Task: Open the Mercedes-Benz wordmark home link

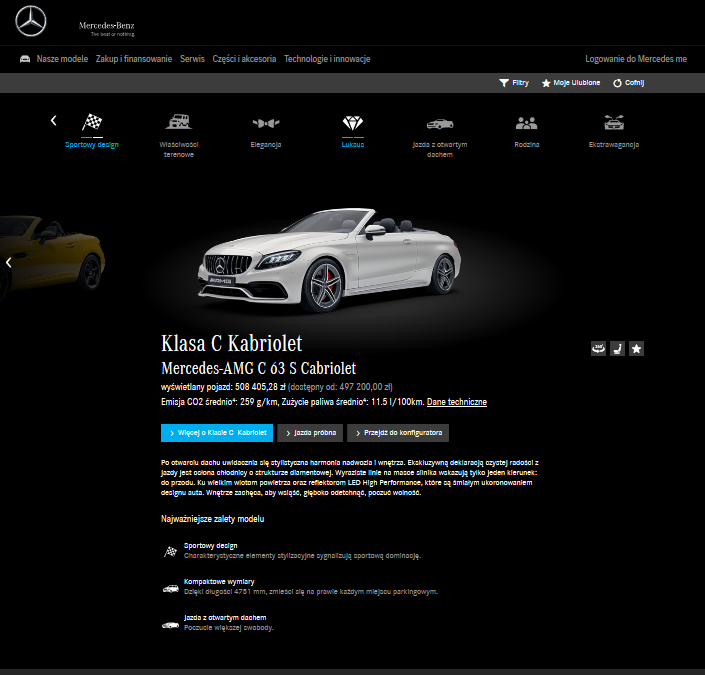Action: 107,28
